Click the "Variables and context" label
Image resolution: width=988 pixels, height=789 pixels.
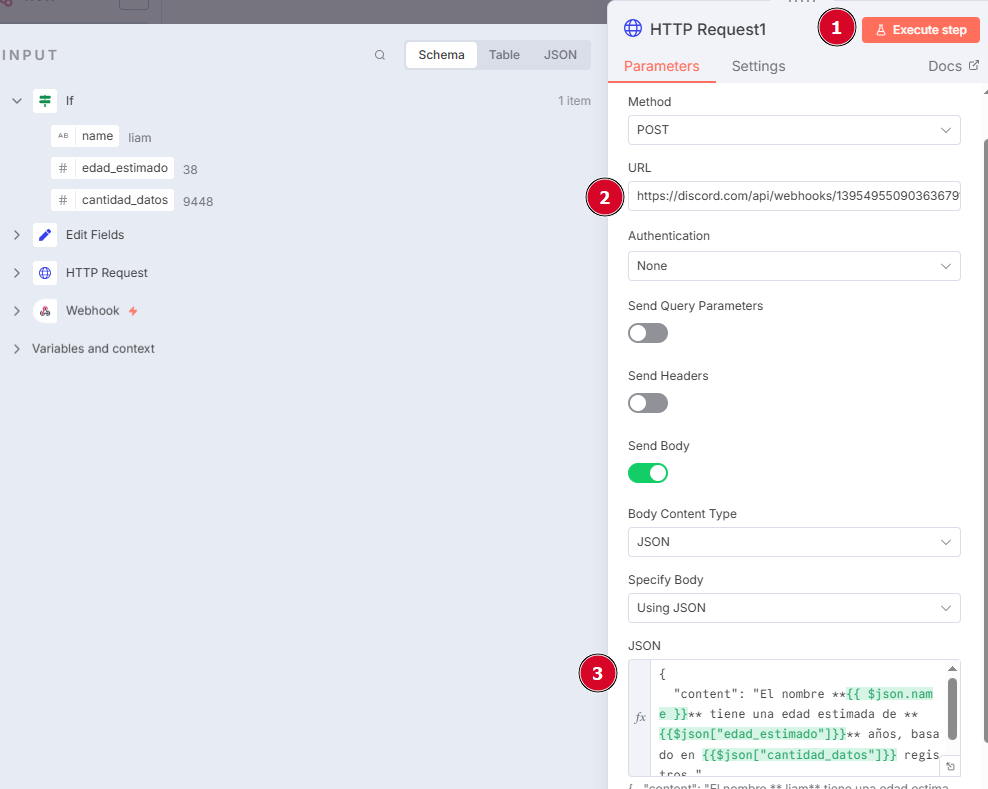tap(93, 349)
